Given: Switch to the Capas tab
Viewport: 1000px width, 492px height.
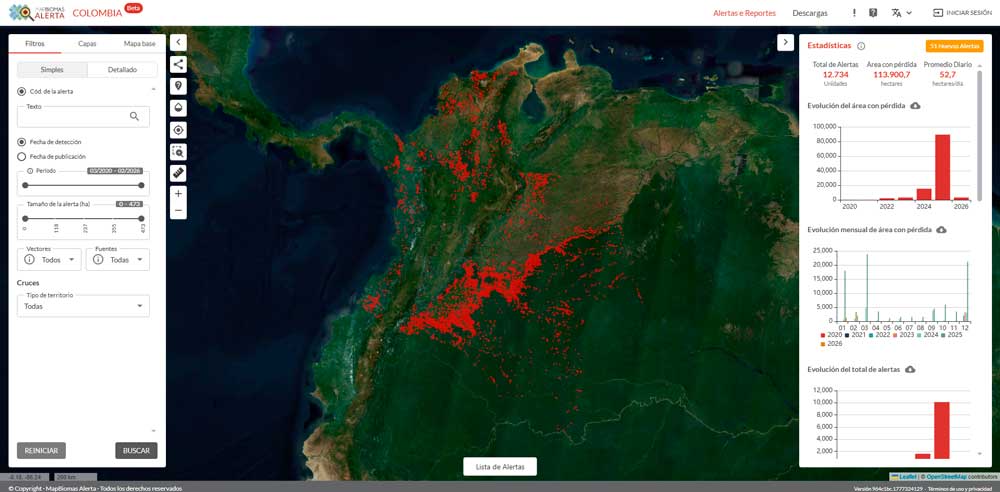Looking at the screenshot, I should click(87, 44).
